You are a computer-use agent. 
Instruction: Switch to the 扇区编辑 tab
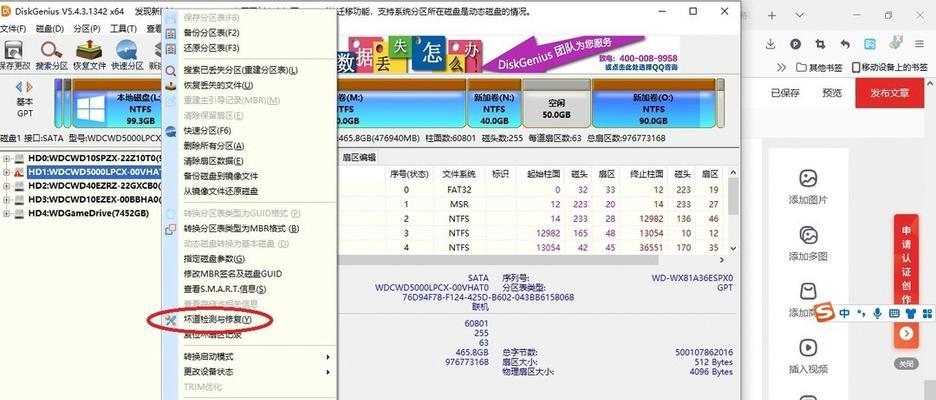coord(359,158)
